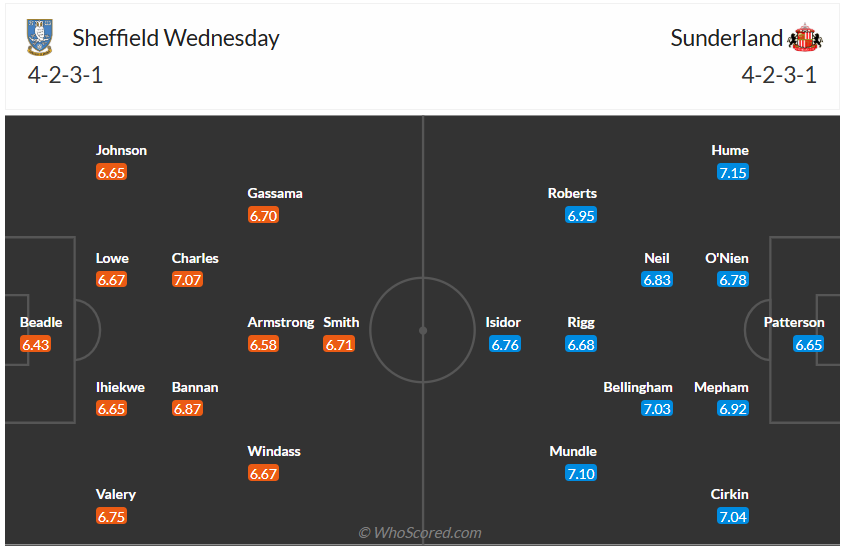
Task: Select Beadle's 6.43 rating badge
Action: click(35, 345)
